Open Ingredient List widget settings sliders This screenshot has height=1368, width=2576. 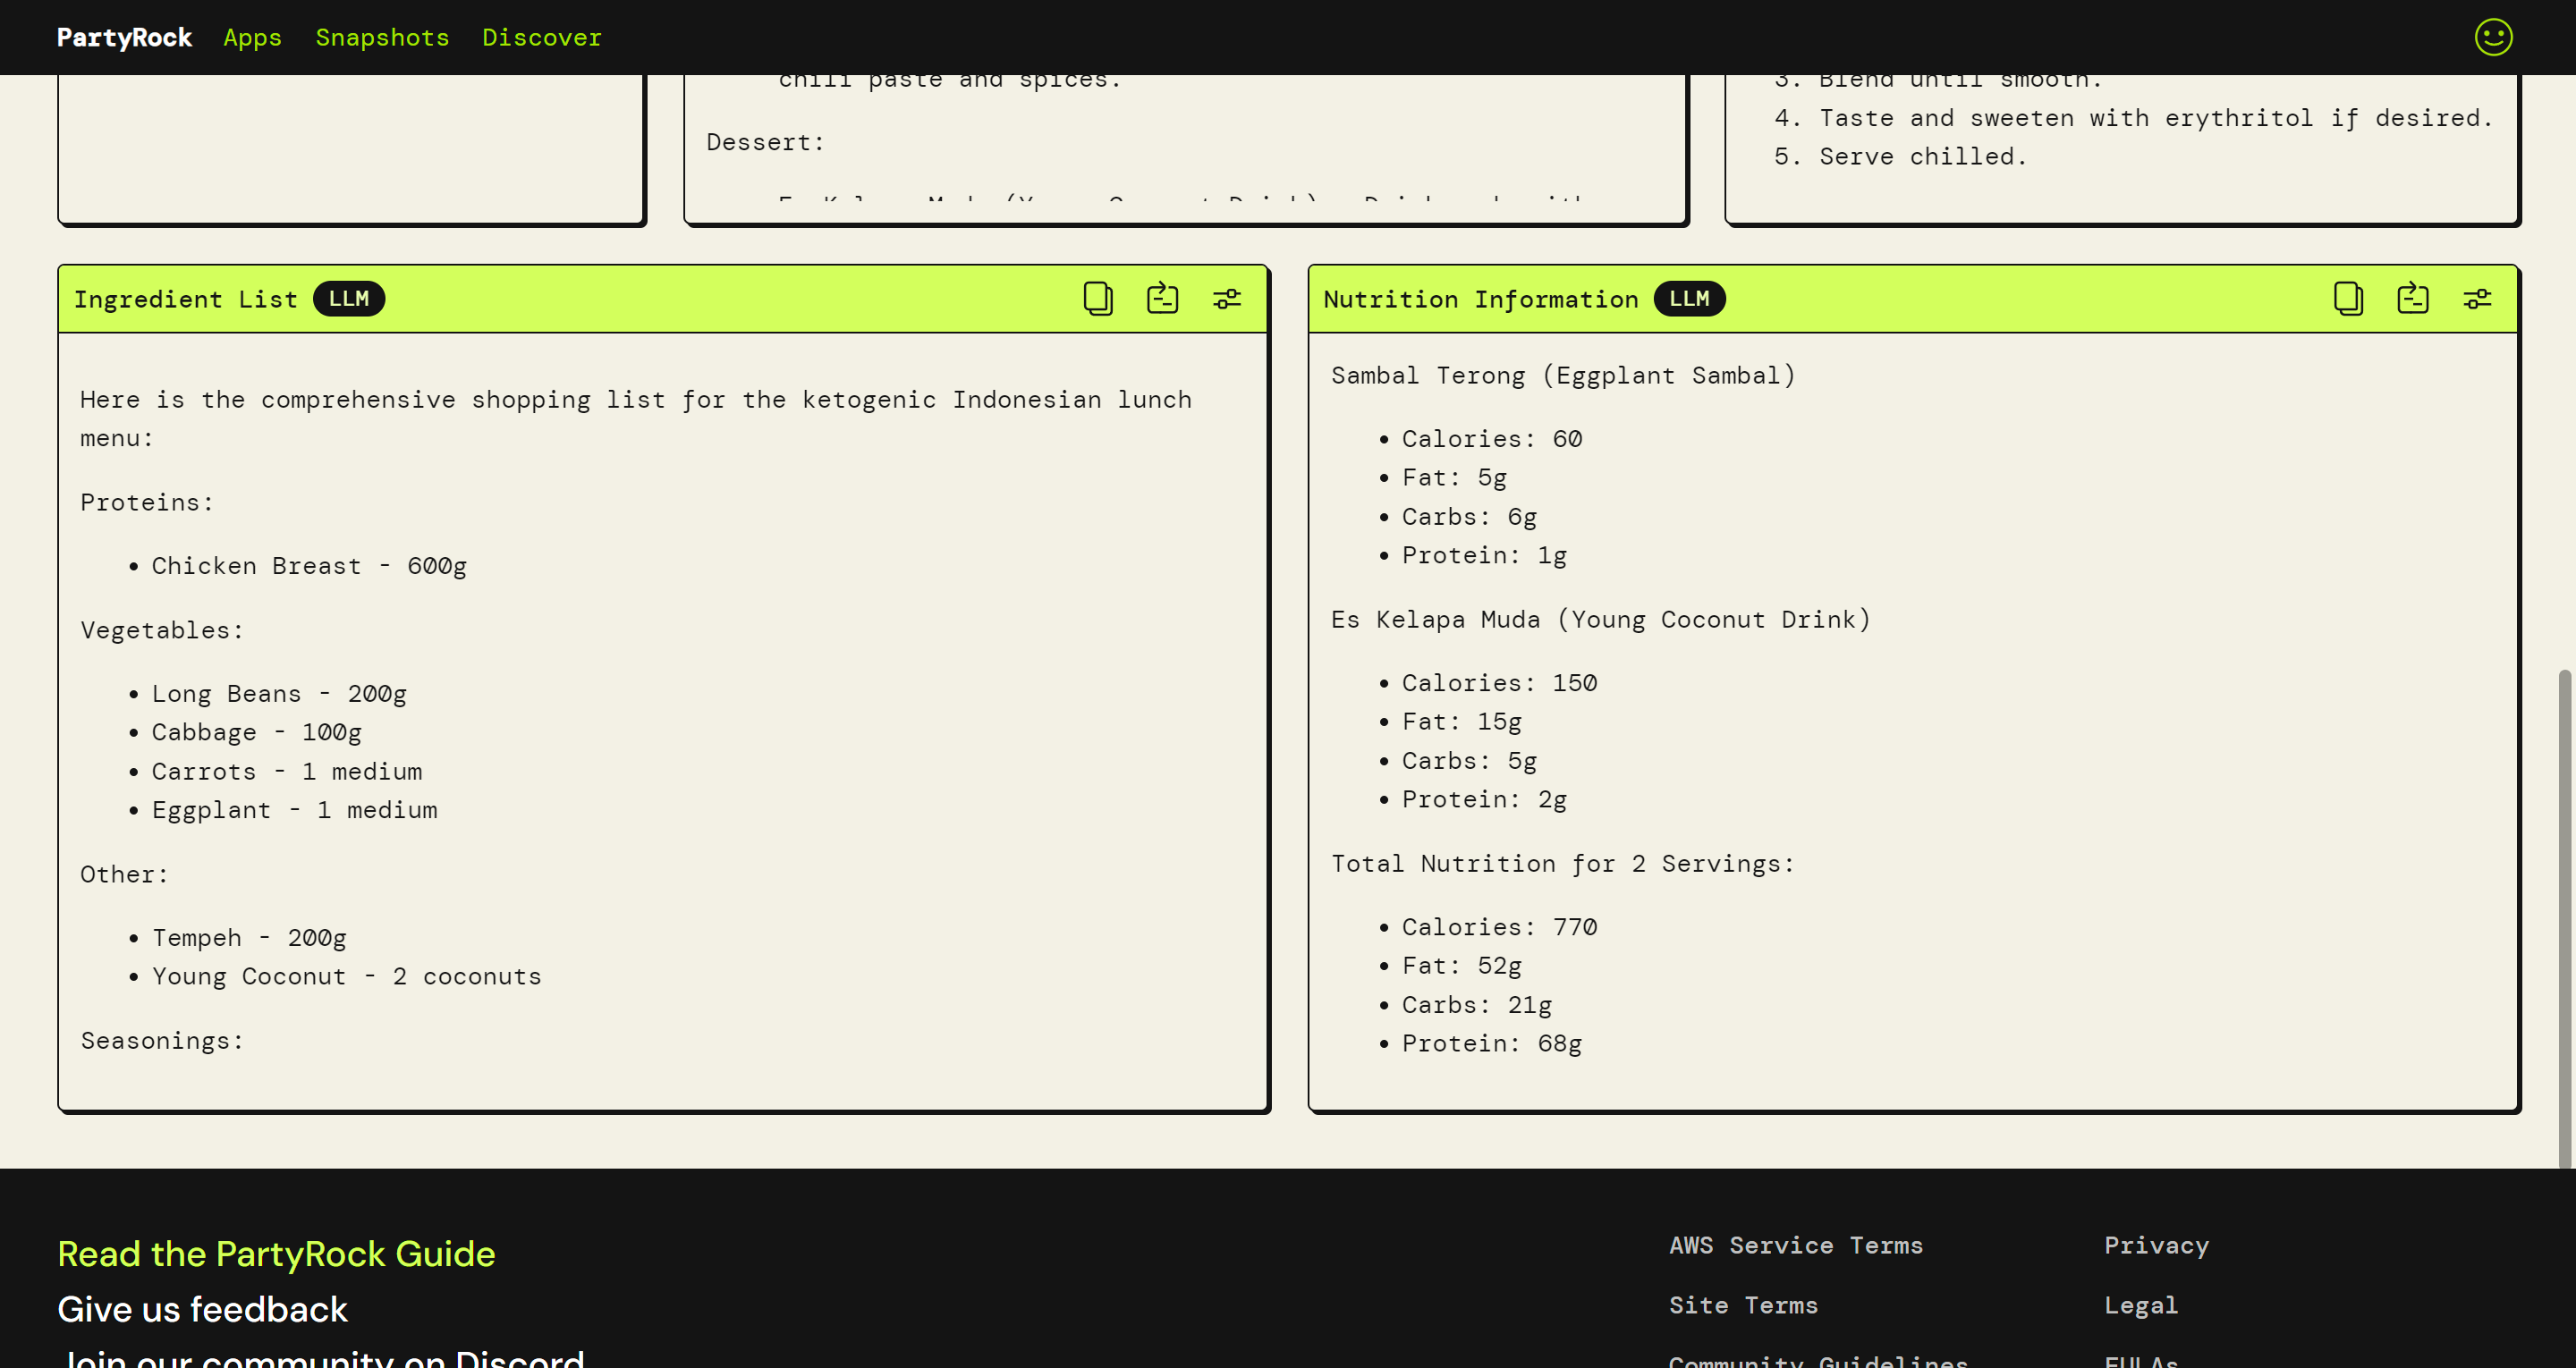tap(1227, 298)
